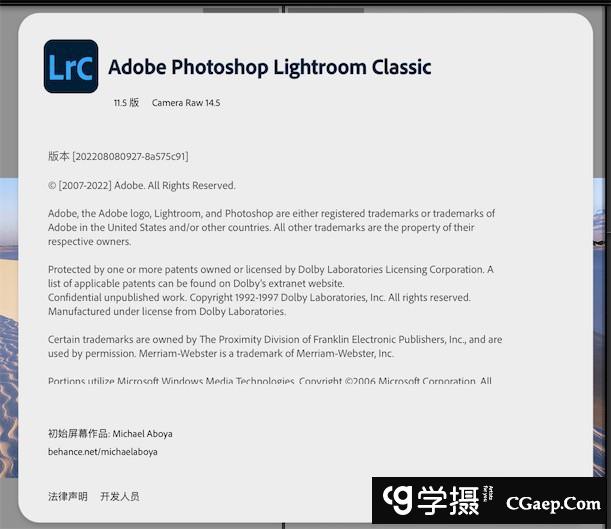Screen dimensions: 611x529
Task: Click the CGaep.Com watermark text
Action: pyautogui.click(x=553, y=504)
